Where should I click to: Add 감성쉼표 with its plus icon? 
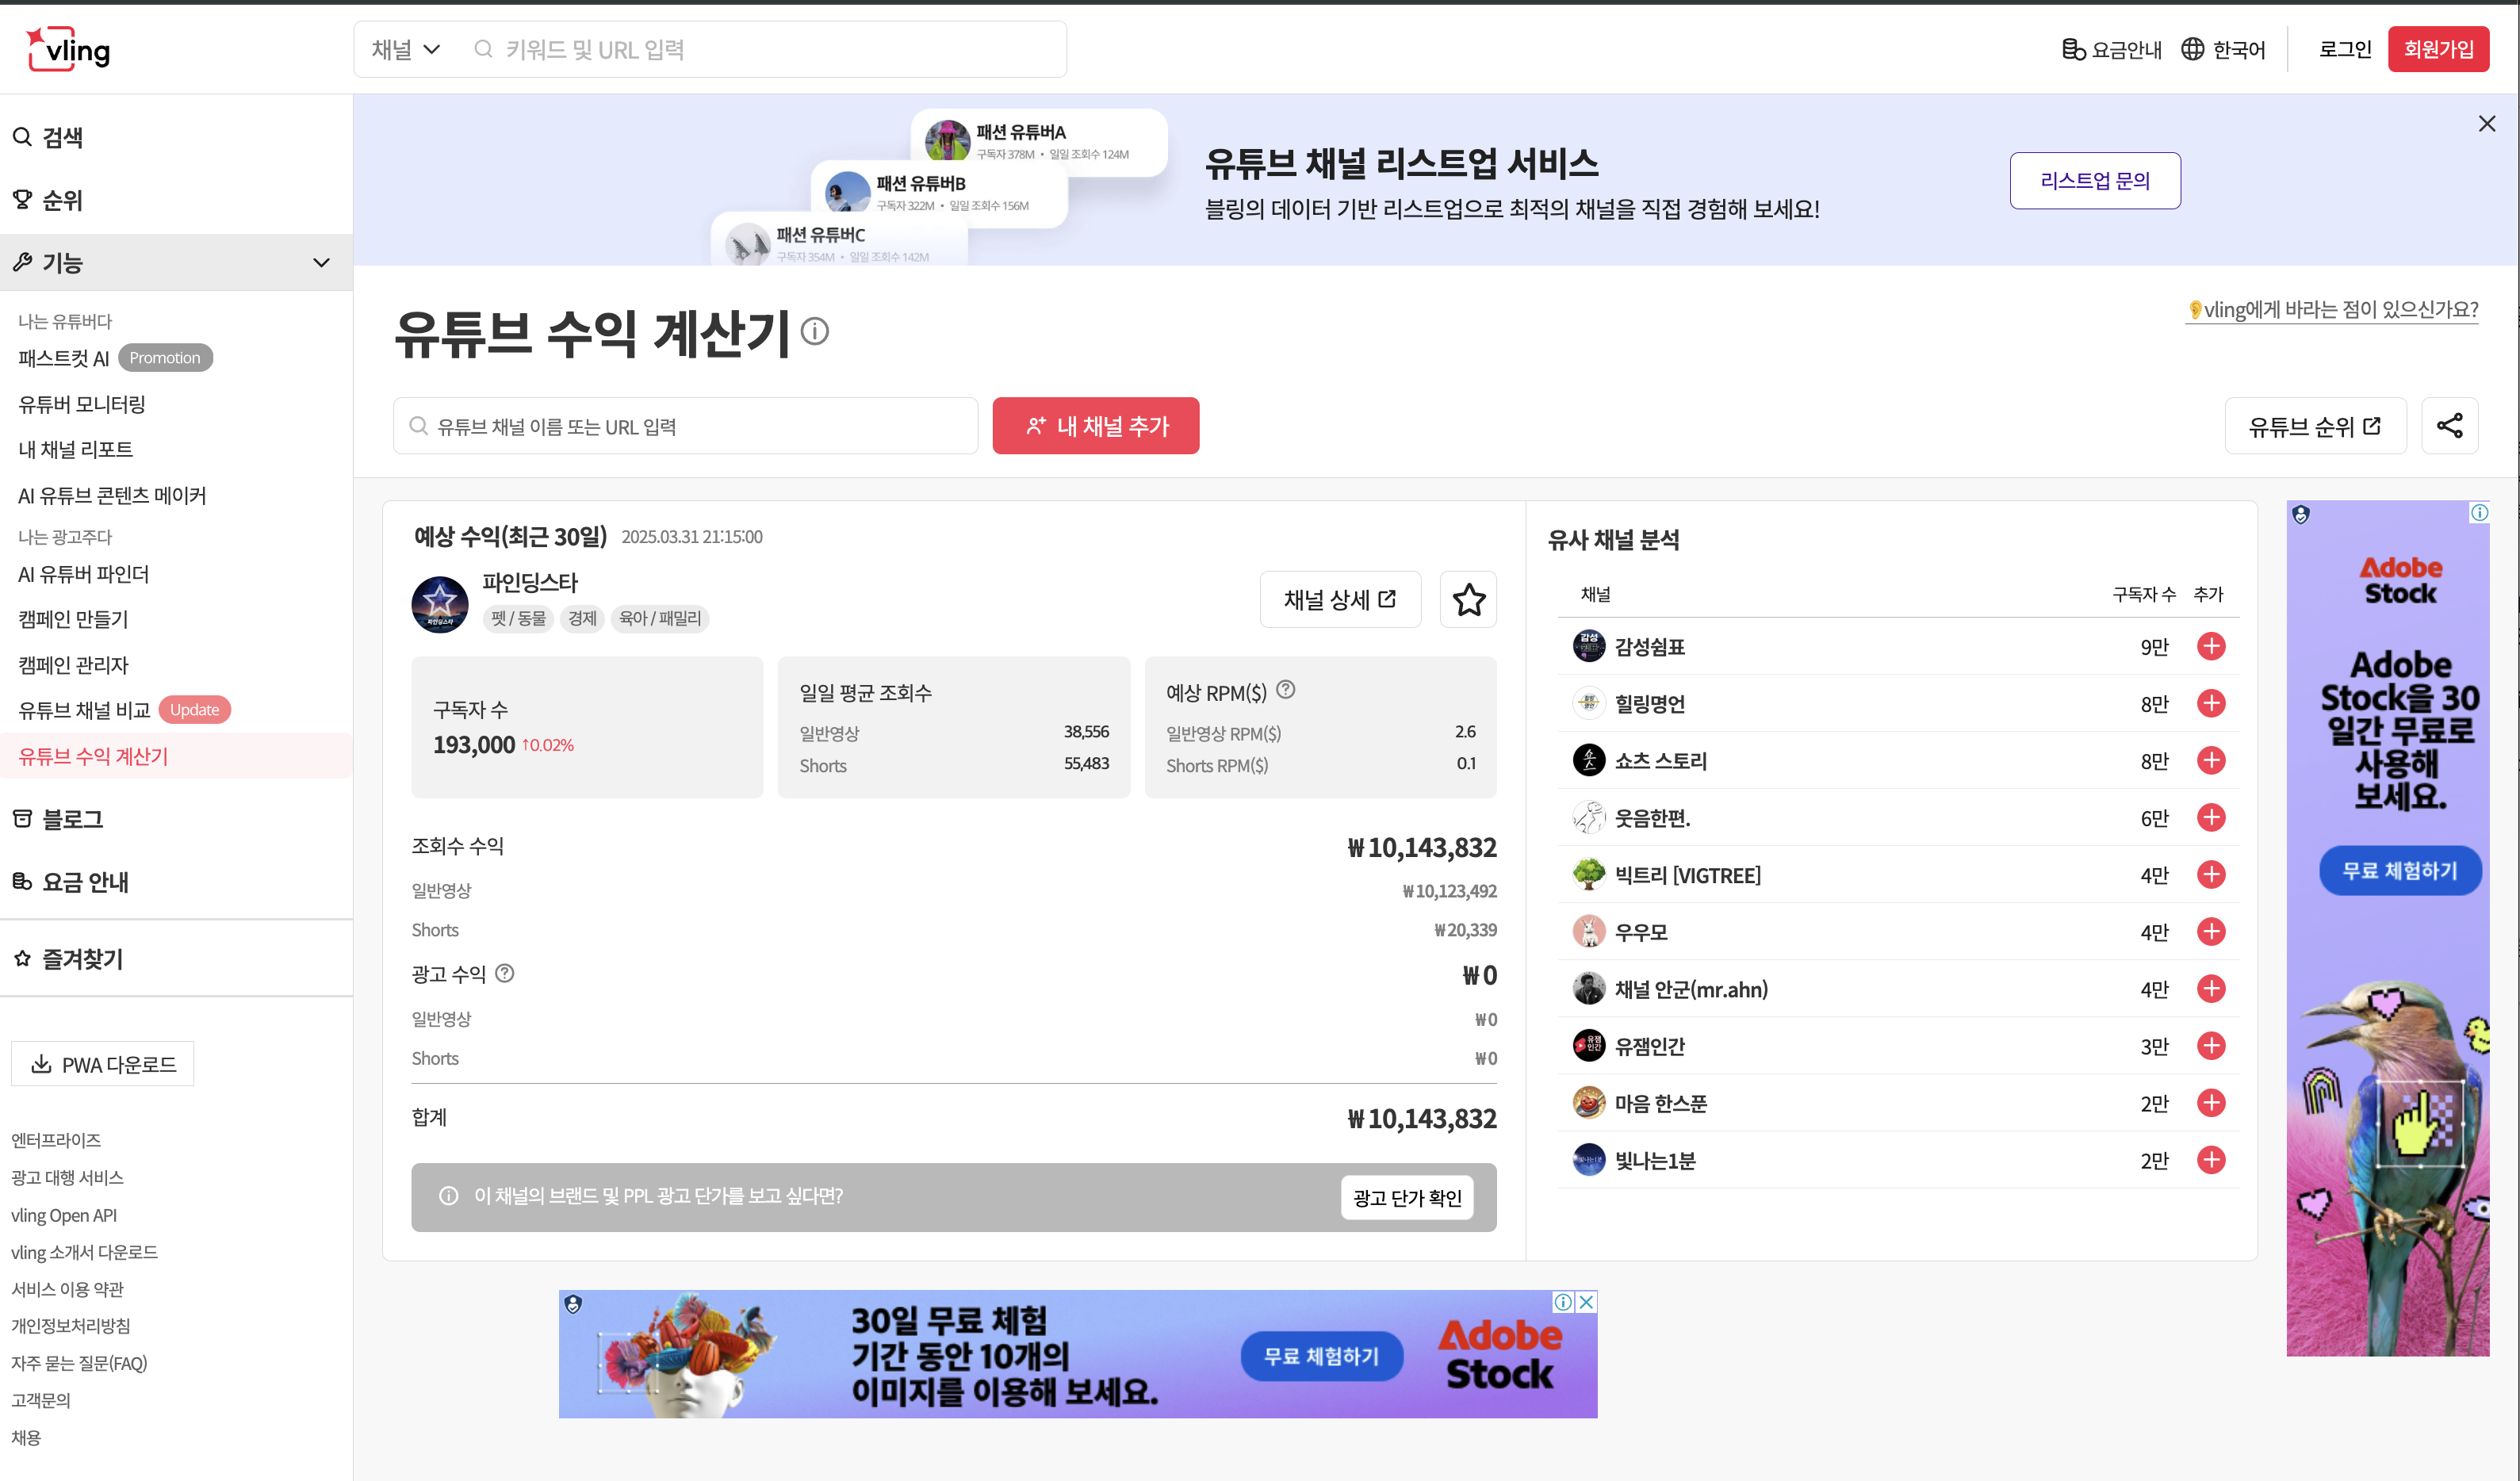click(2211, 646)
